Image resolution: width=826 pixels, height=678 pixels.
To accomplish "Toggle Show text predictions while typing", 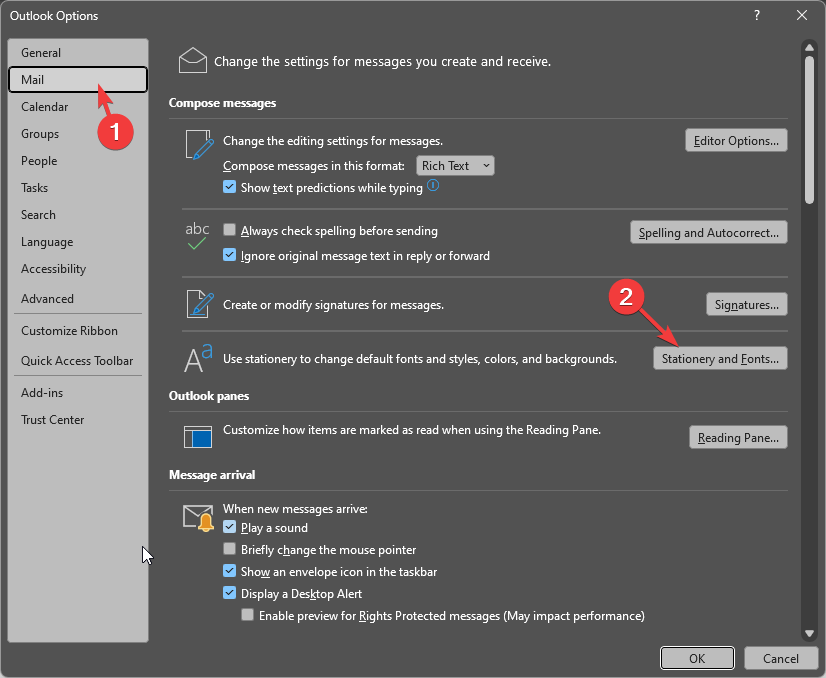I will [x=229, y=187].
